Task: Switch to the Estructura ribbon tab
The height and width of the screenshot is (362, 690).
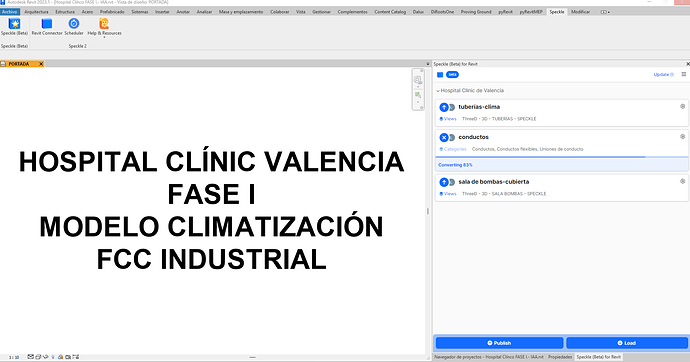Action: (65, 12)
